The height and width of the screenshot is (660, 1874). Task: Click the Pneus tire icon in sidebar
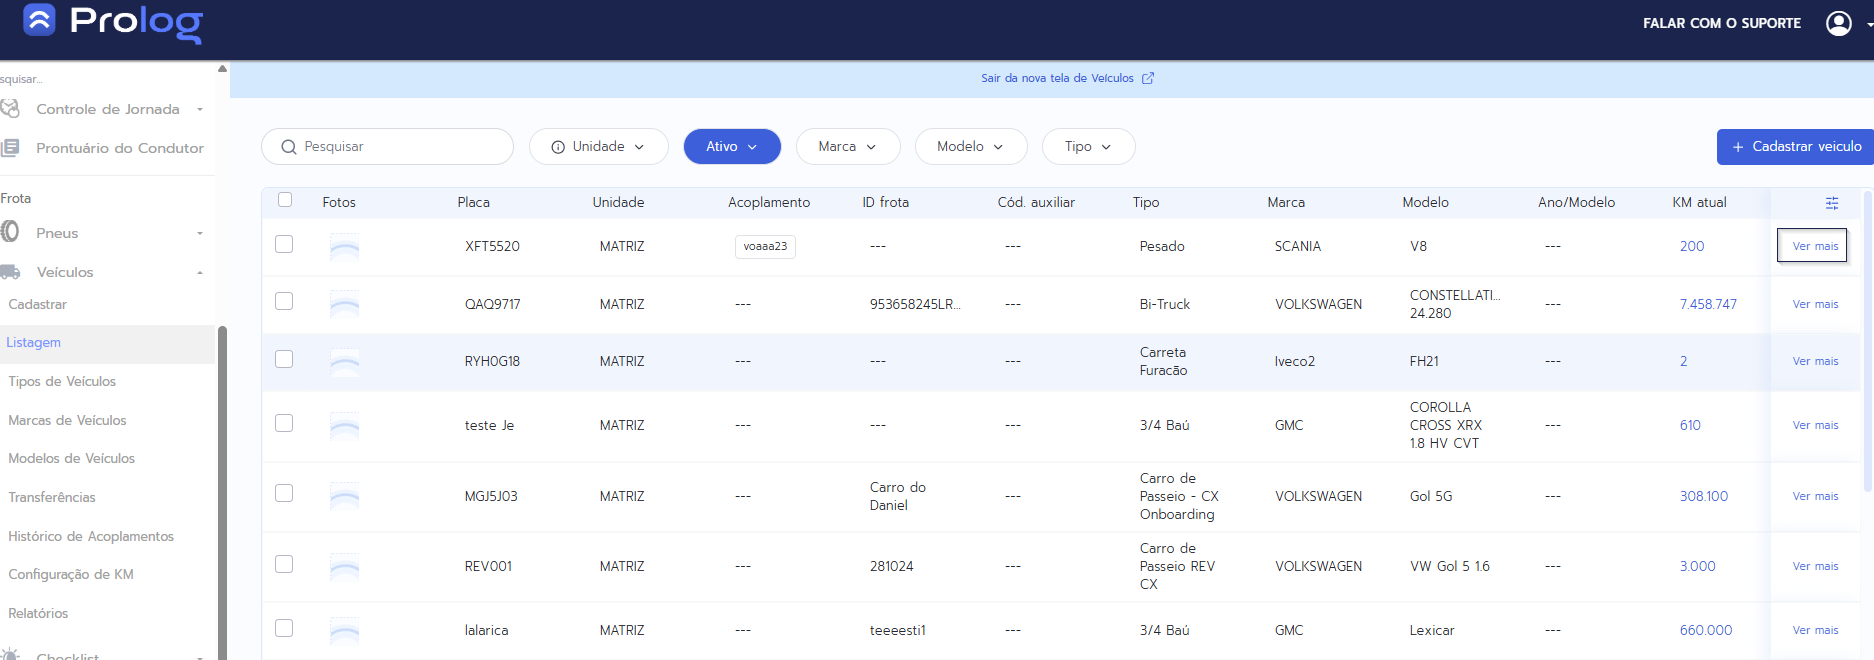tap(10, 233)
